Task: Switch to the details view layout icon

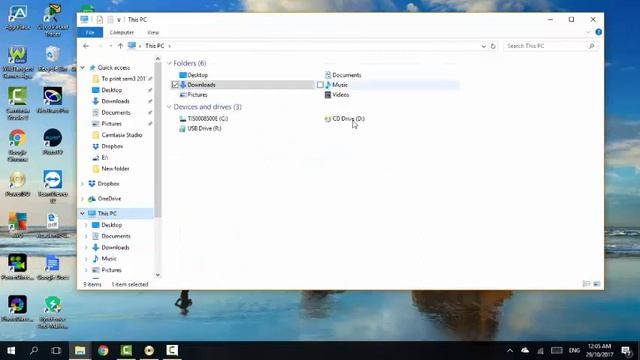Action: tap(587, 284)
